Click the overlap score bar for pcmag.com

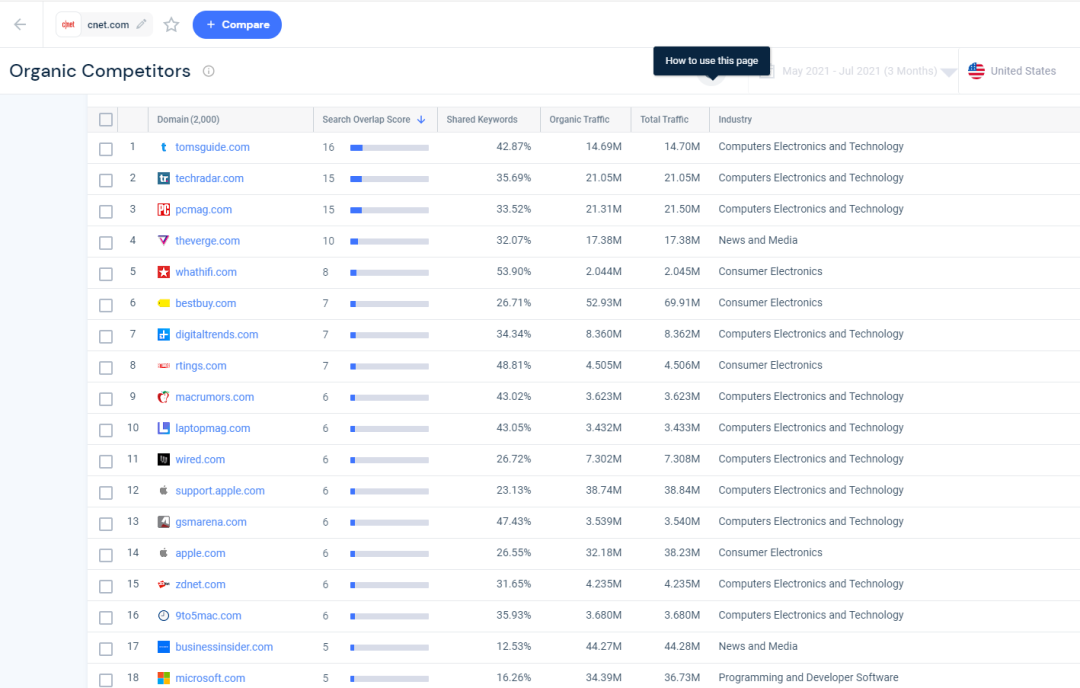pos(389,210)
